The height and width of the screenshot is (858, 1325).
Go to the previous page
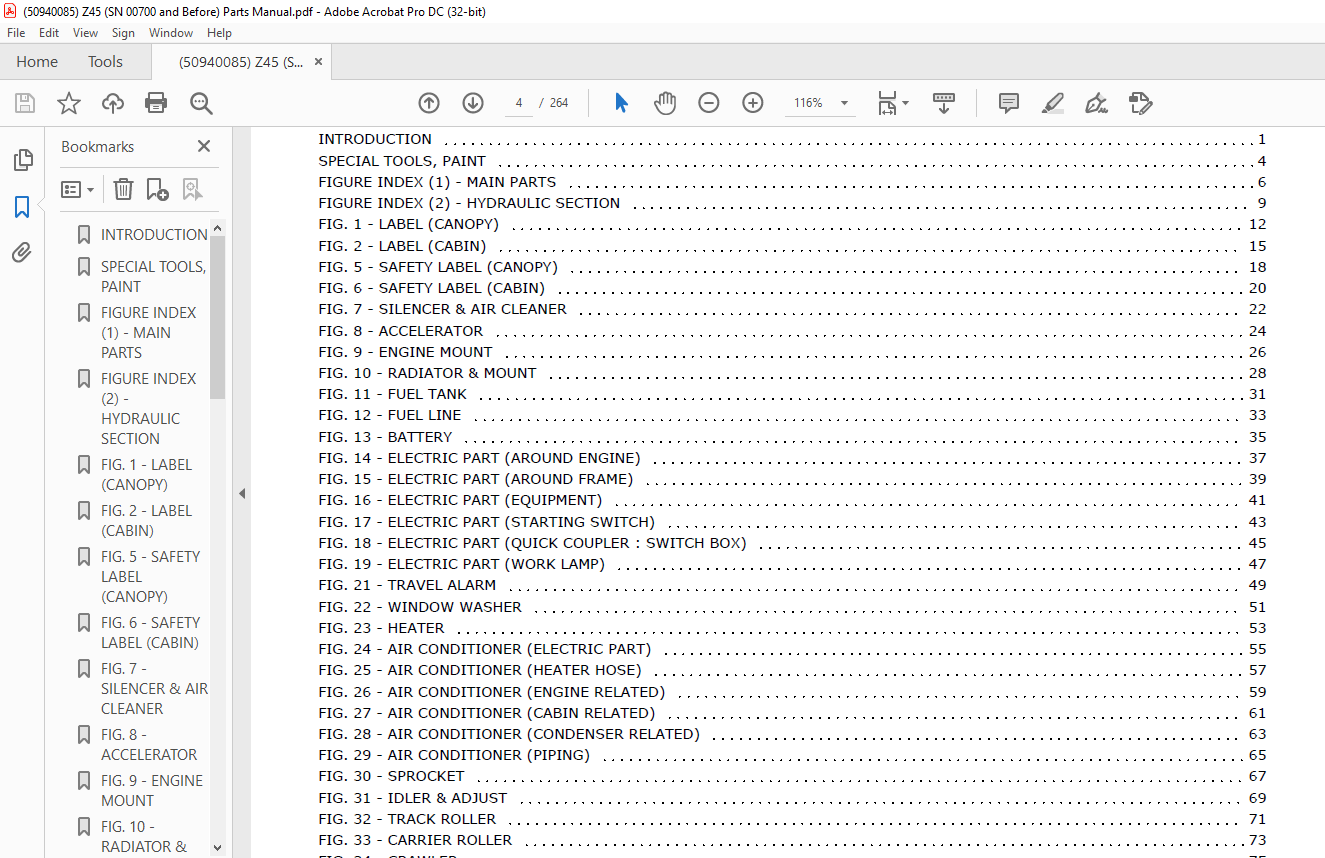click(x=429, y=103)
